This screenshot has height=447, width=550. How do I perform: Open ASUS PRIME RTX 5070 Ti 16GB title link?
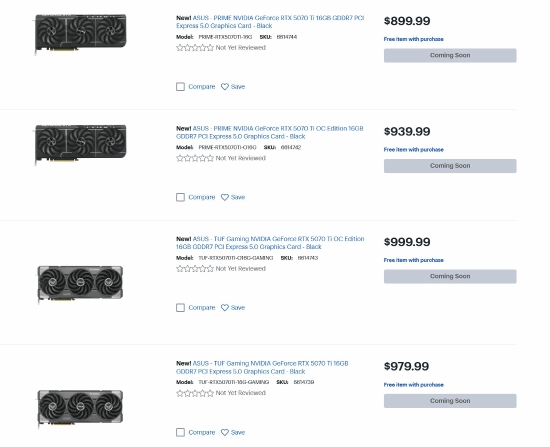click(x=270, y=22)
